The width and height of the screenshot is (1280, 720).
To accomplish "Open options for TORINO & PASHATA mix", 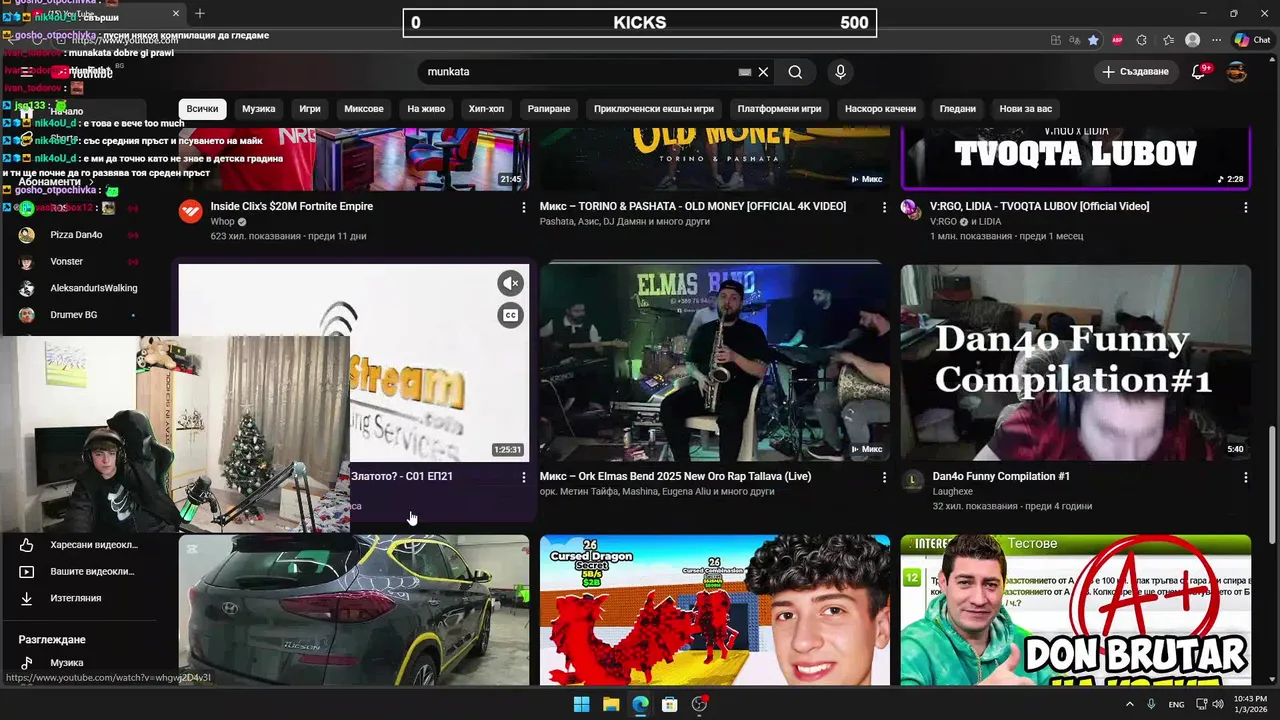I will pos(884,207).
